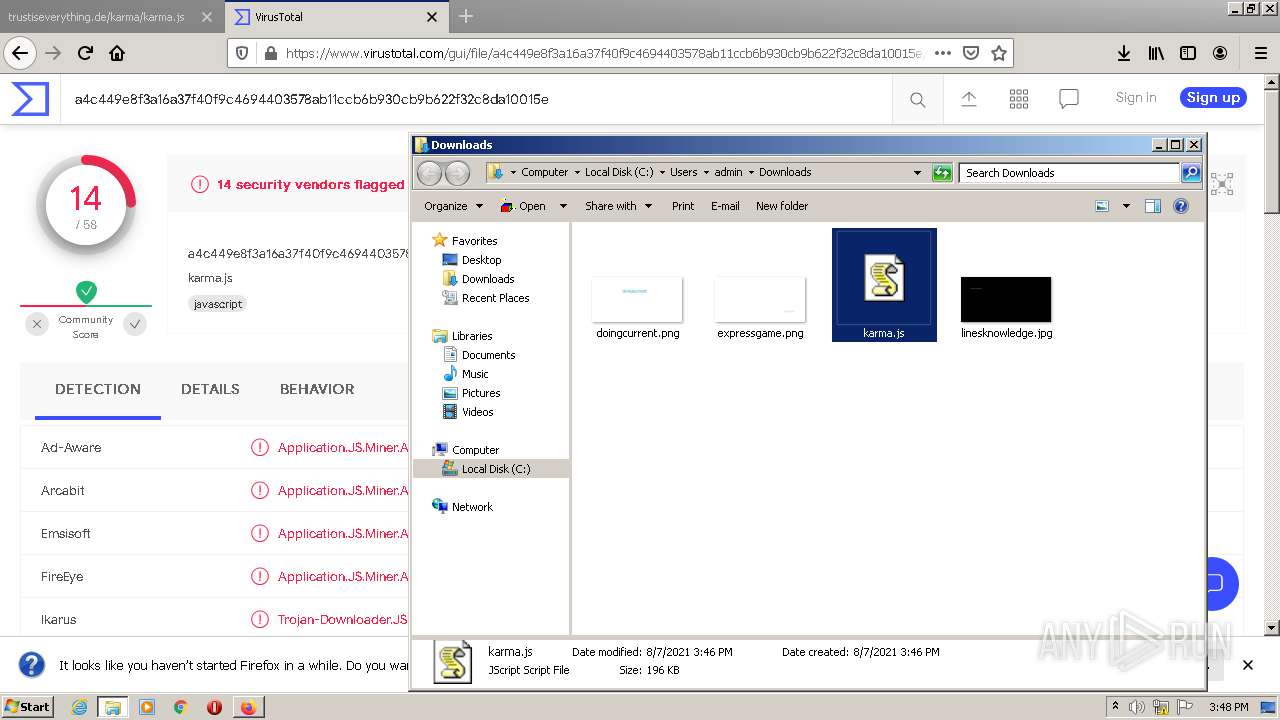This screenshot has width=1280, height=720.
Task: Click VirusTotal upload file icon
Action: click(968, 99)
